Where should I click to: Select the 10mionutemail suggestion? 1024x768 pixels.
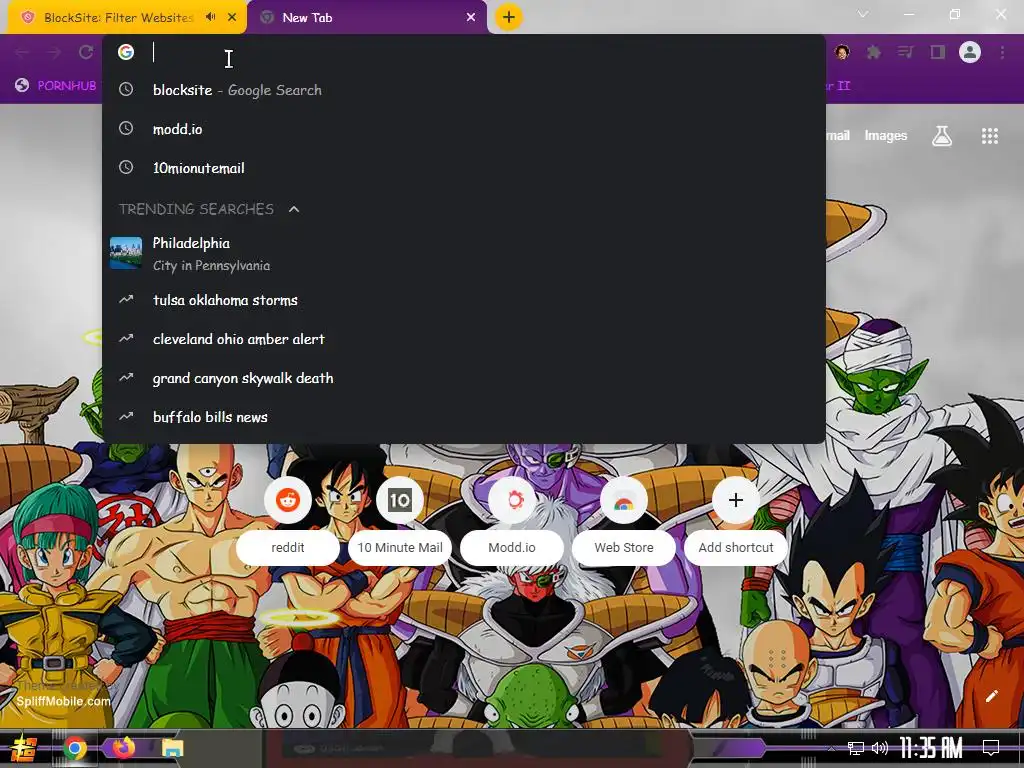pos(464,168)
